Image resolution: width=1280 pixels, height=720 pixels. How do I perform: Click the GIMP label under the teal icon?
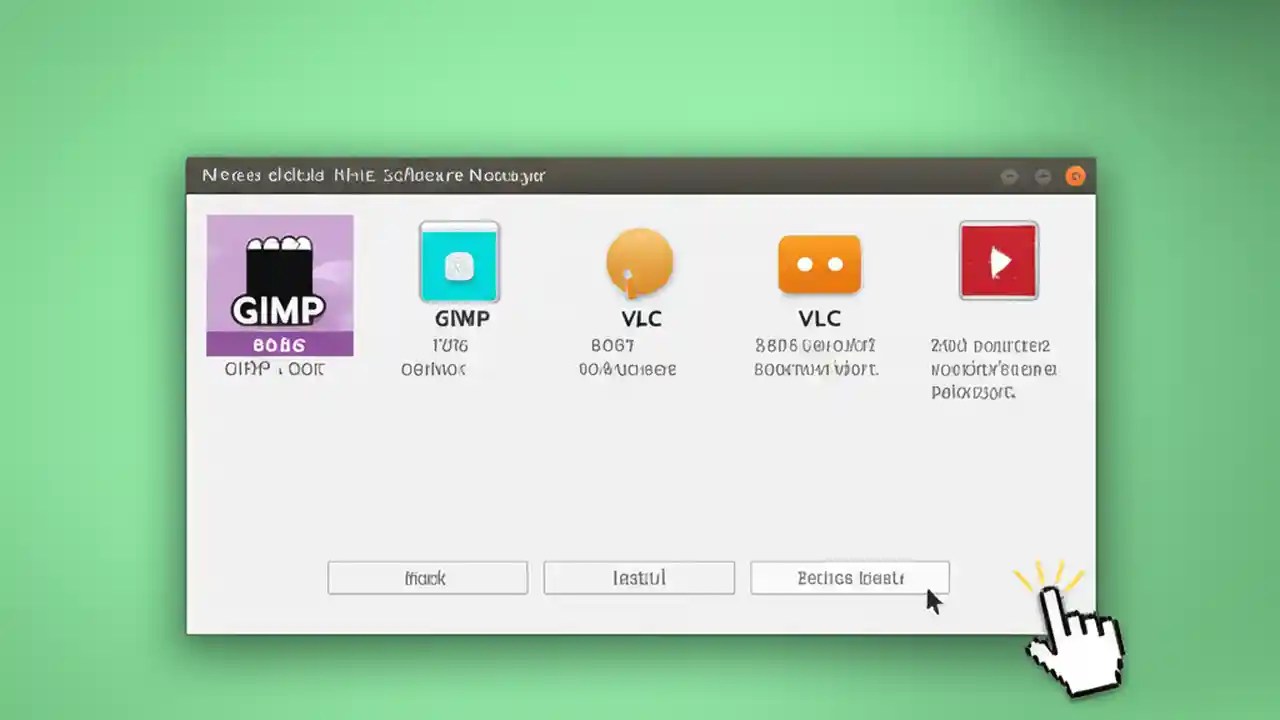click(x=461, y=318)
